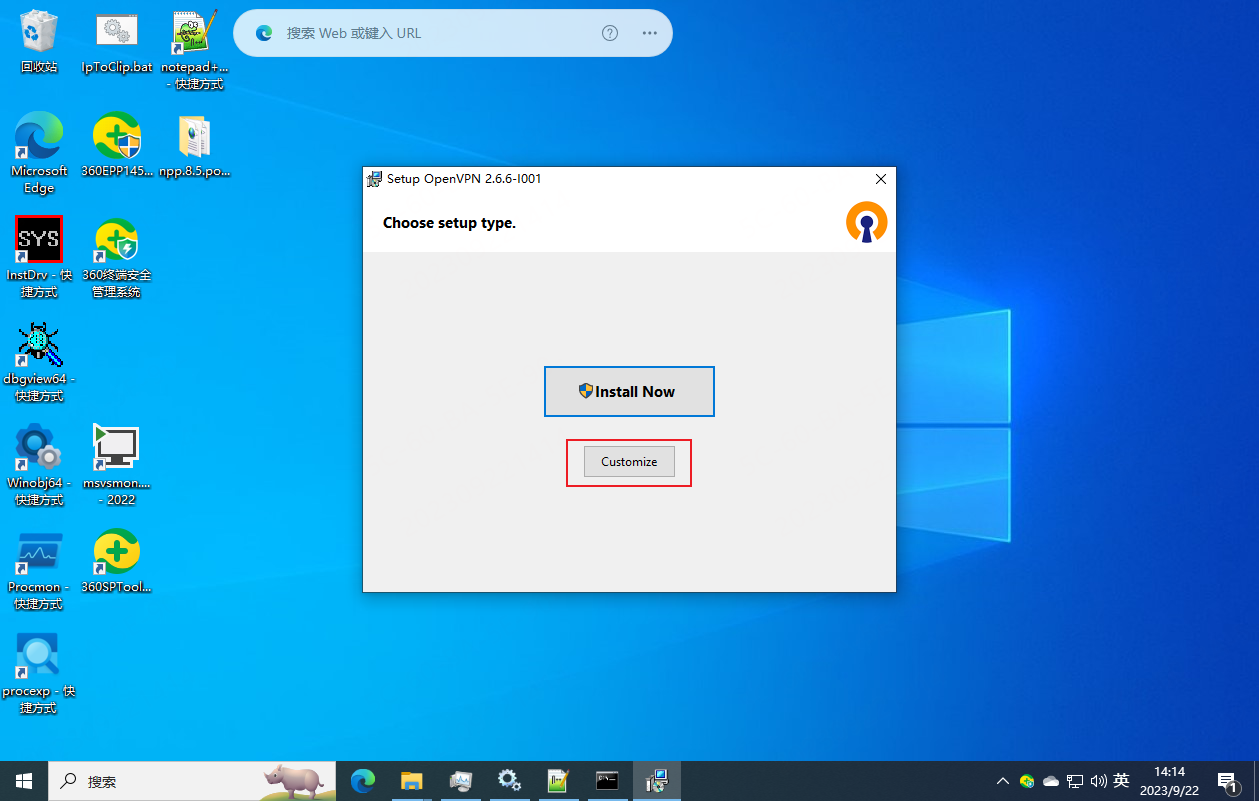Select the 360终端安全管理系统 desktop icon
This screenshot has height=801, width=1259.
117,257
